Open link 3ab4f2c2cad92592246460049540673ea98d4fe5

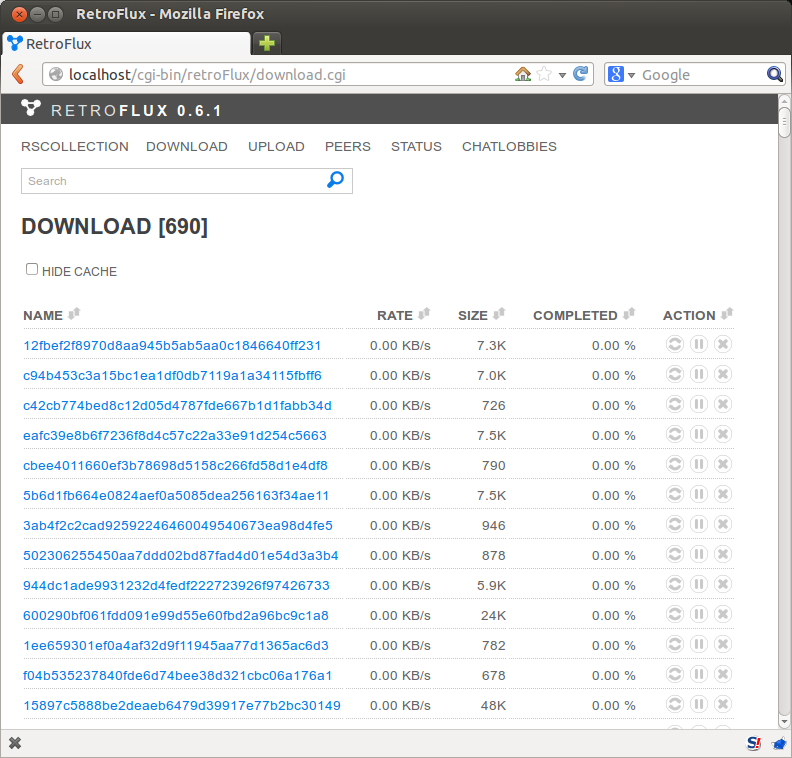click(x=178, y=525)
